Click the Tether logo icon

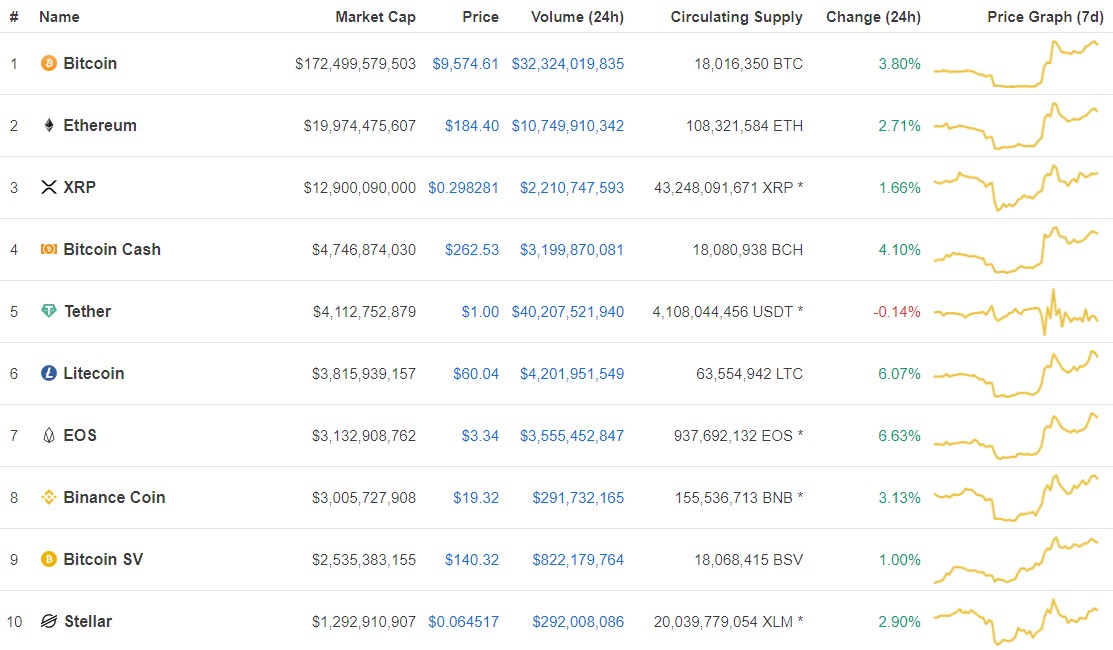pyautogui.click(x=48, y=311)
